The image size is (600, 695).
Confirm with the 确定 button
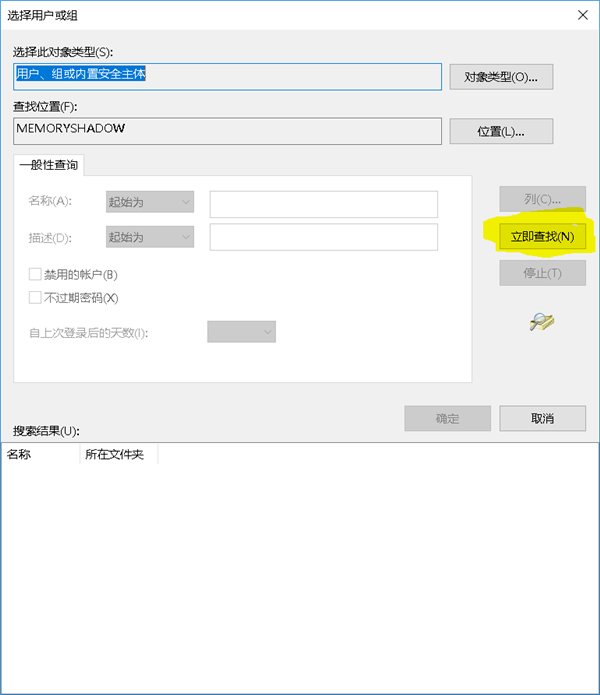click(447, 418)
